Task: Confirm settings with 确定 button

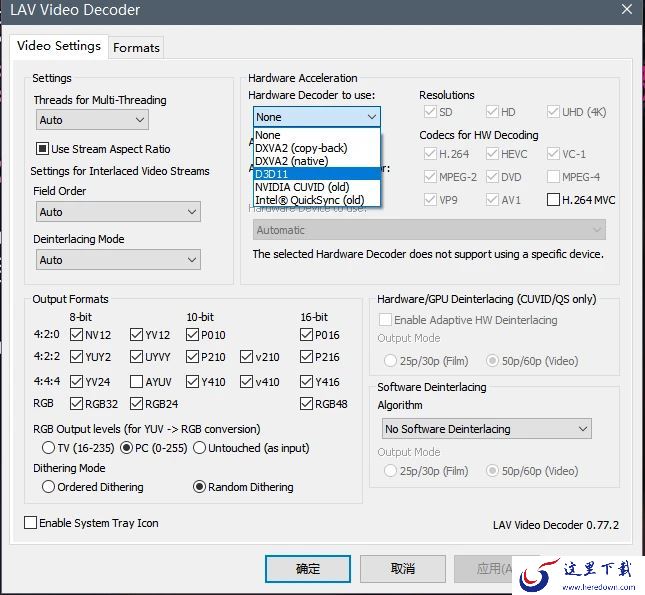Action: (x=308, y=569)
